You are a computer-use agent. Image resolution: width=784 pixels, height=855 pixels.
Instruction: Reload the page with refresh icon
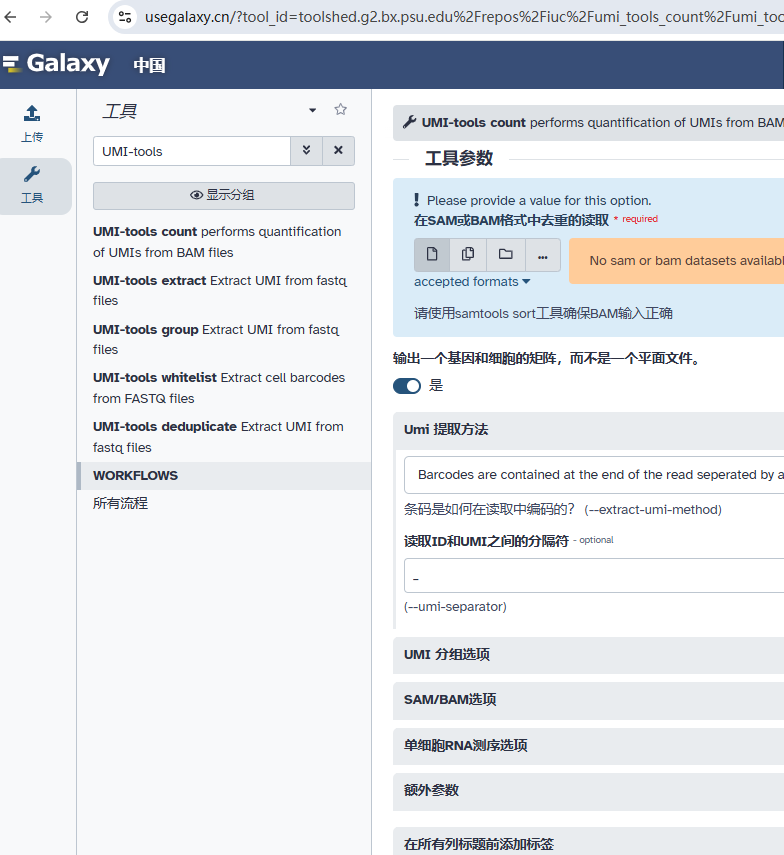click(82, 17)
